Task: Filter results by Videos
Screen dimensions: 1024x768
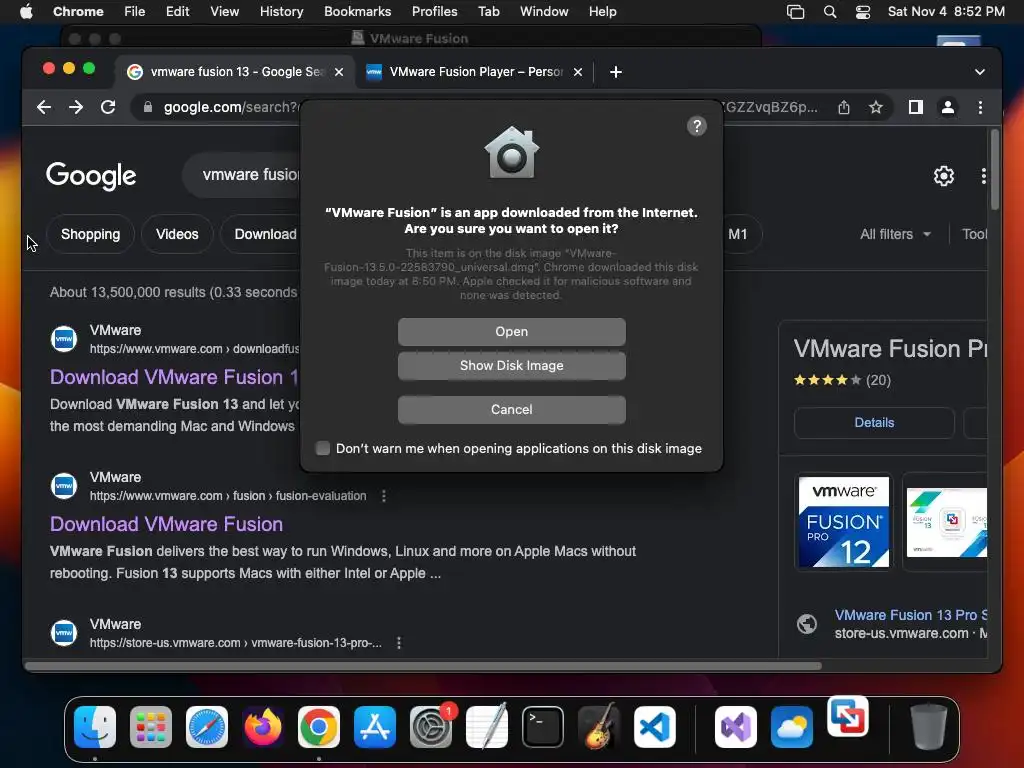Action: (177, 234)
